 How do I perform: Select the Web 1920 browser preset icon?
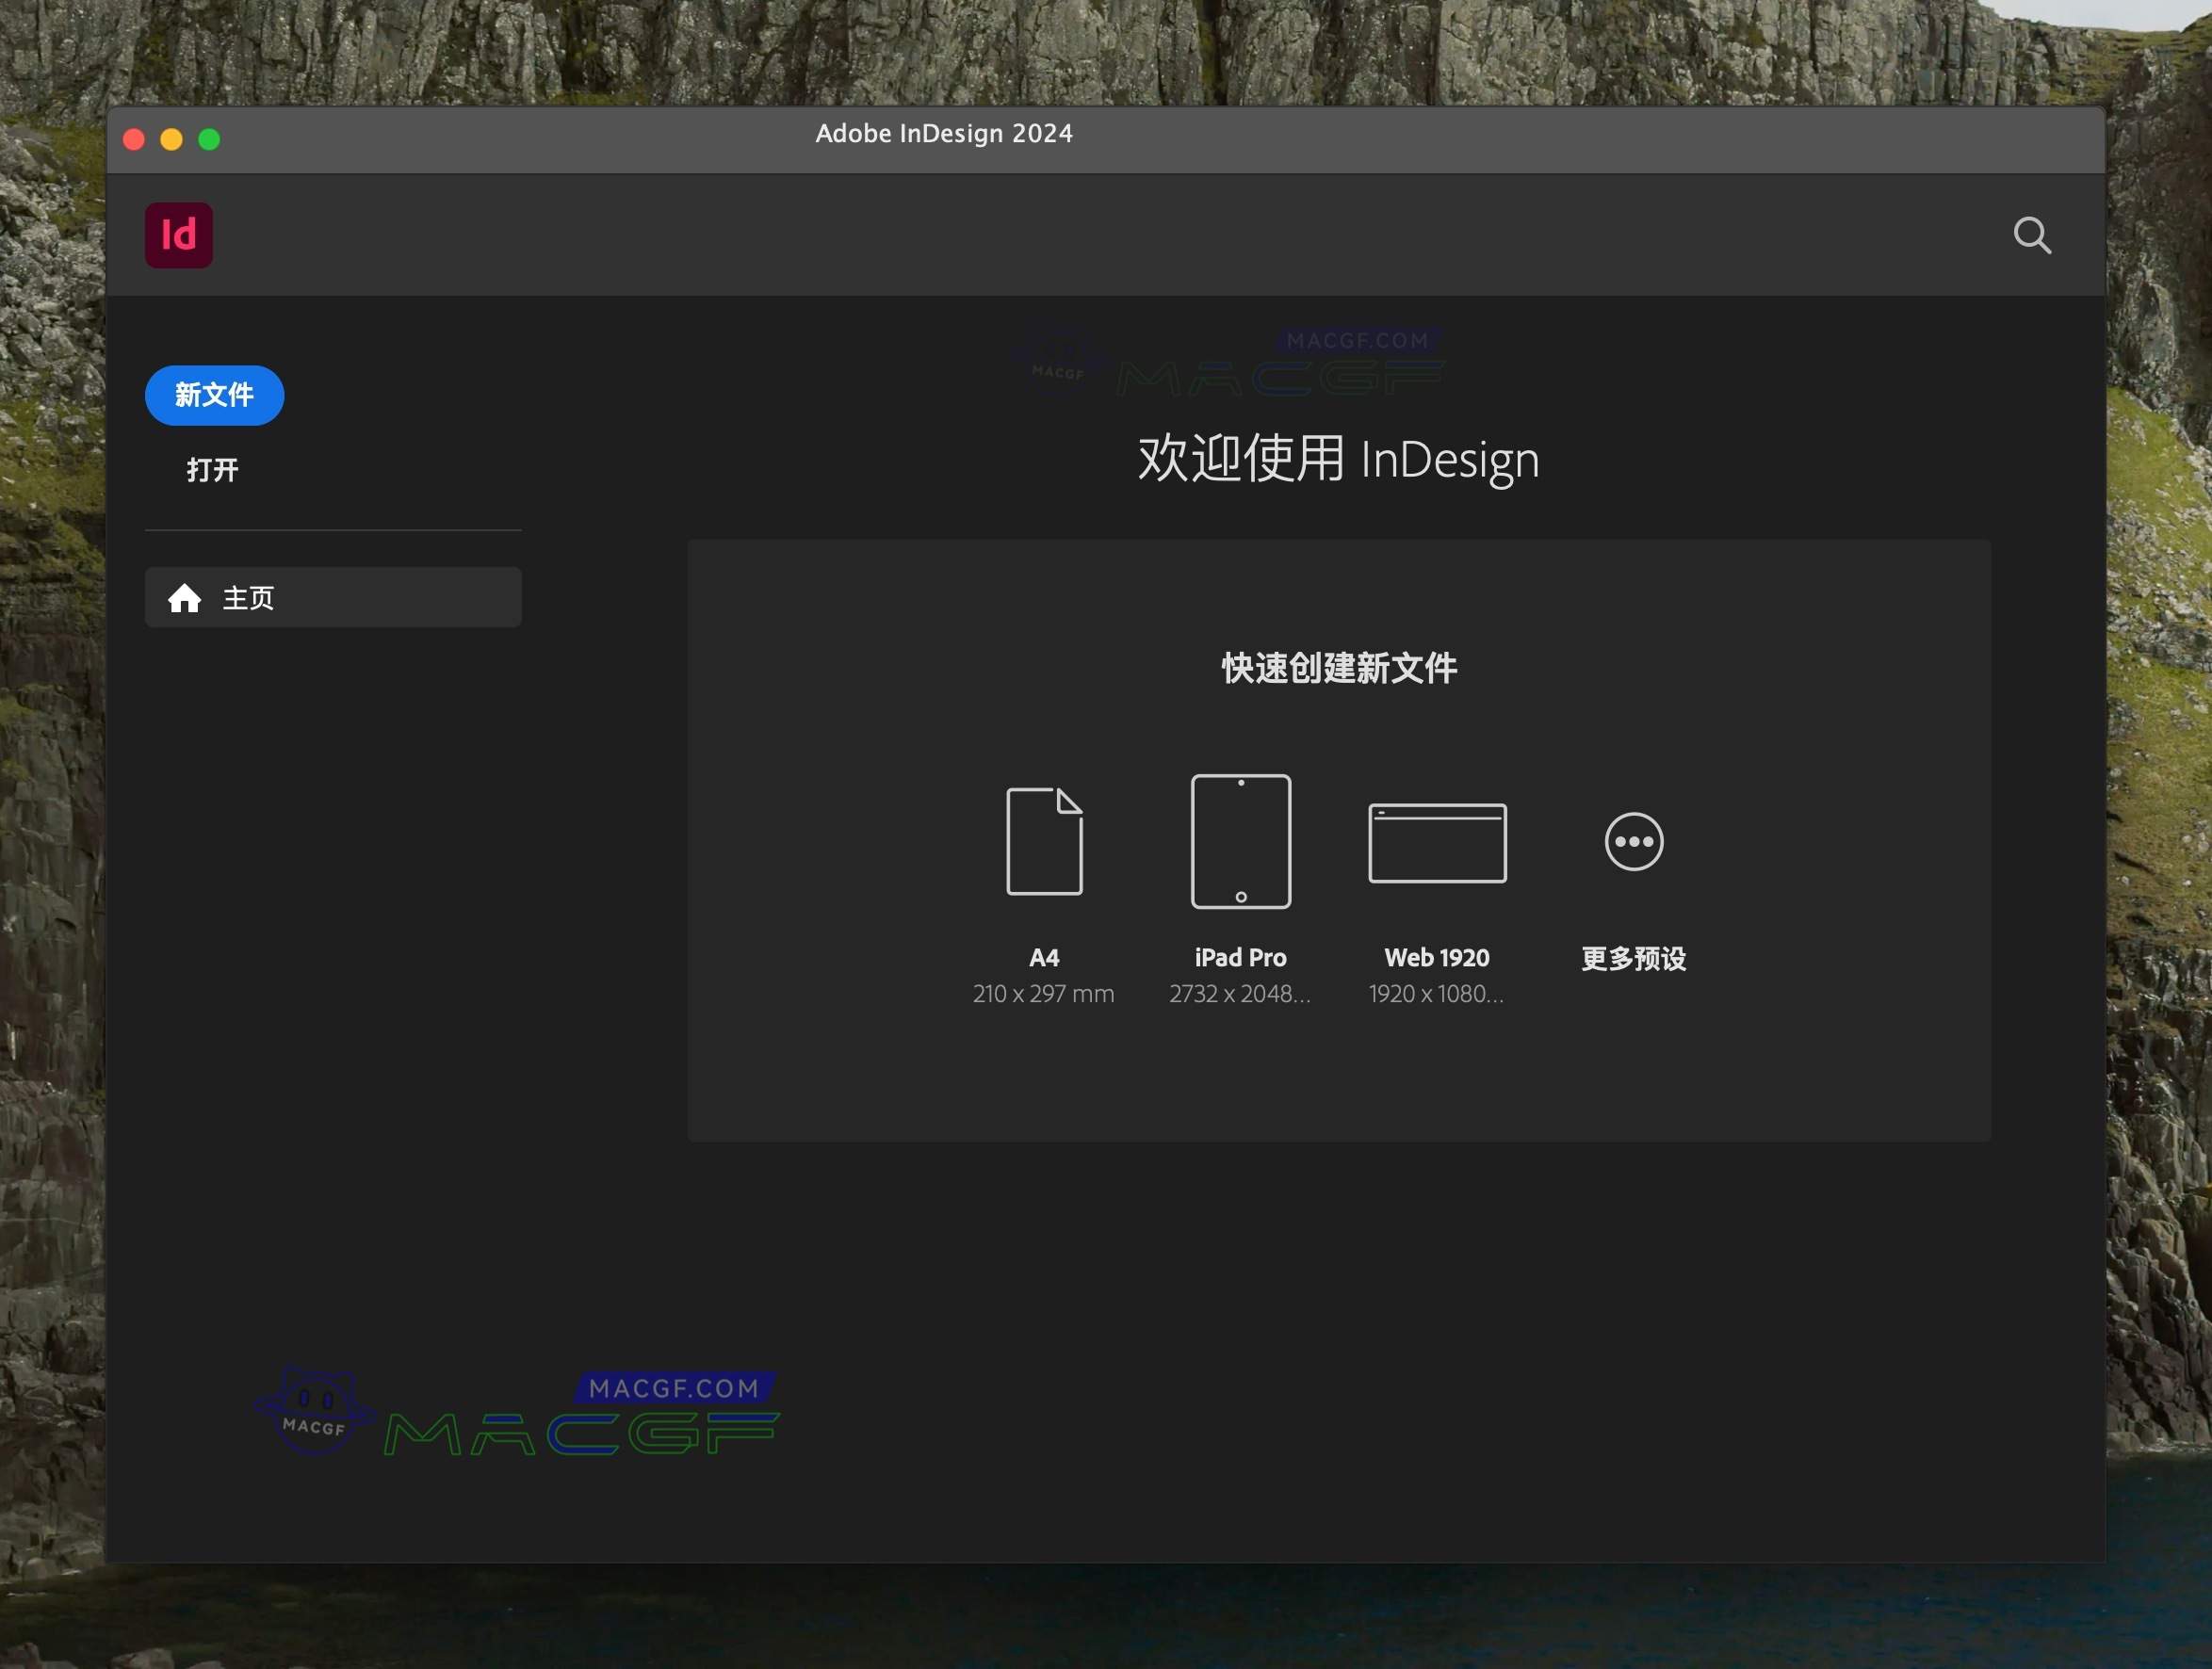tap(1436, 841)
